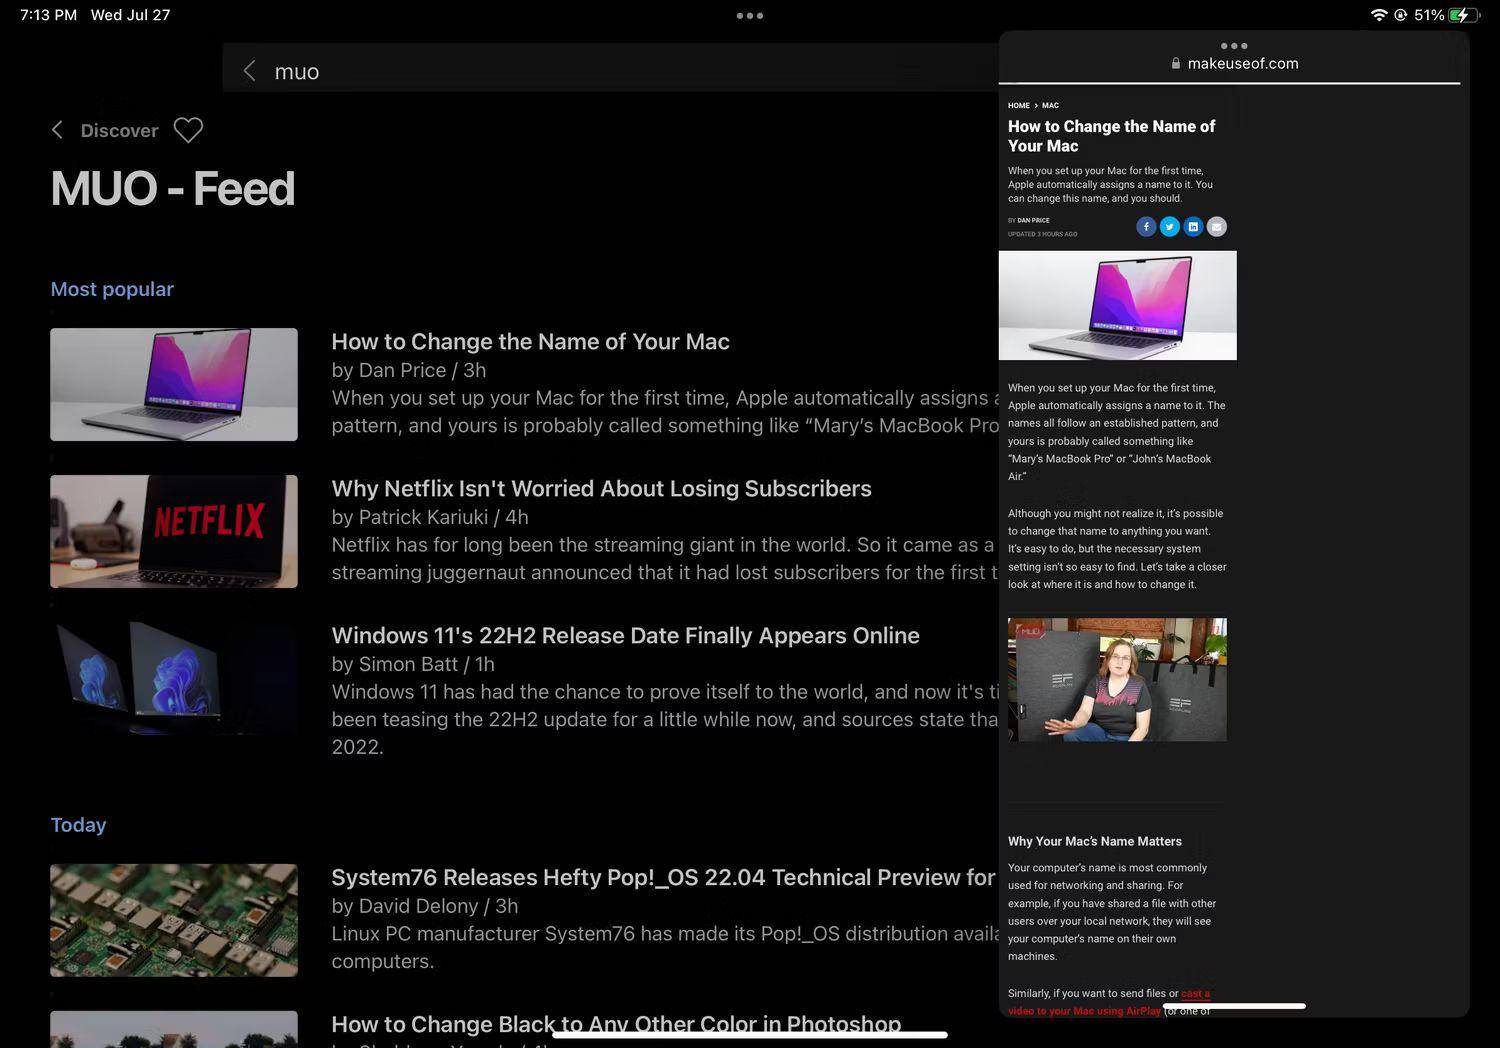Tap the main app home indicator bar

coord(750,1035)
